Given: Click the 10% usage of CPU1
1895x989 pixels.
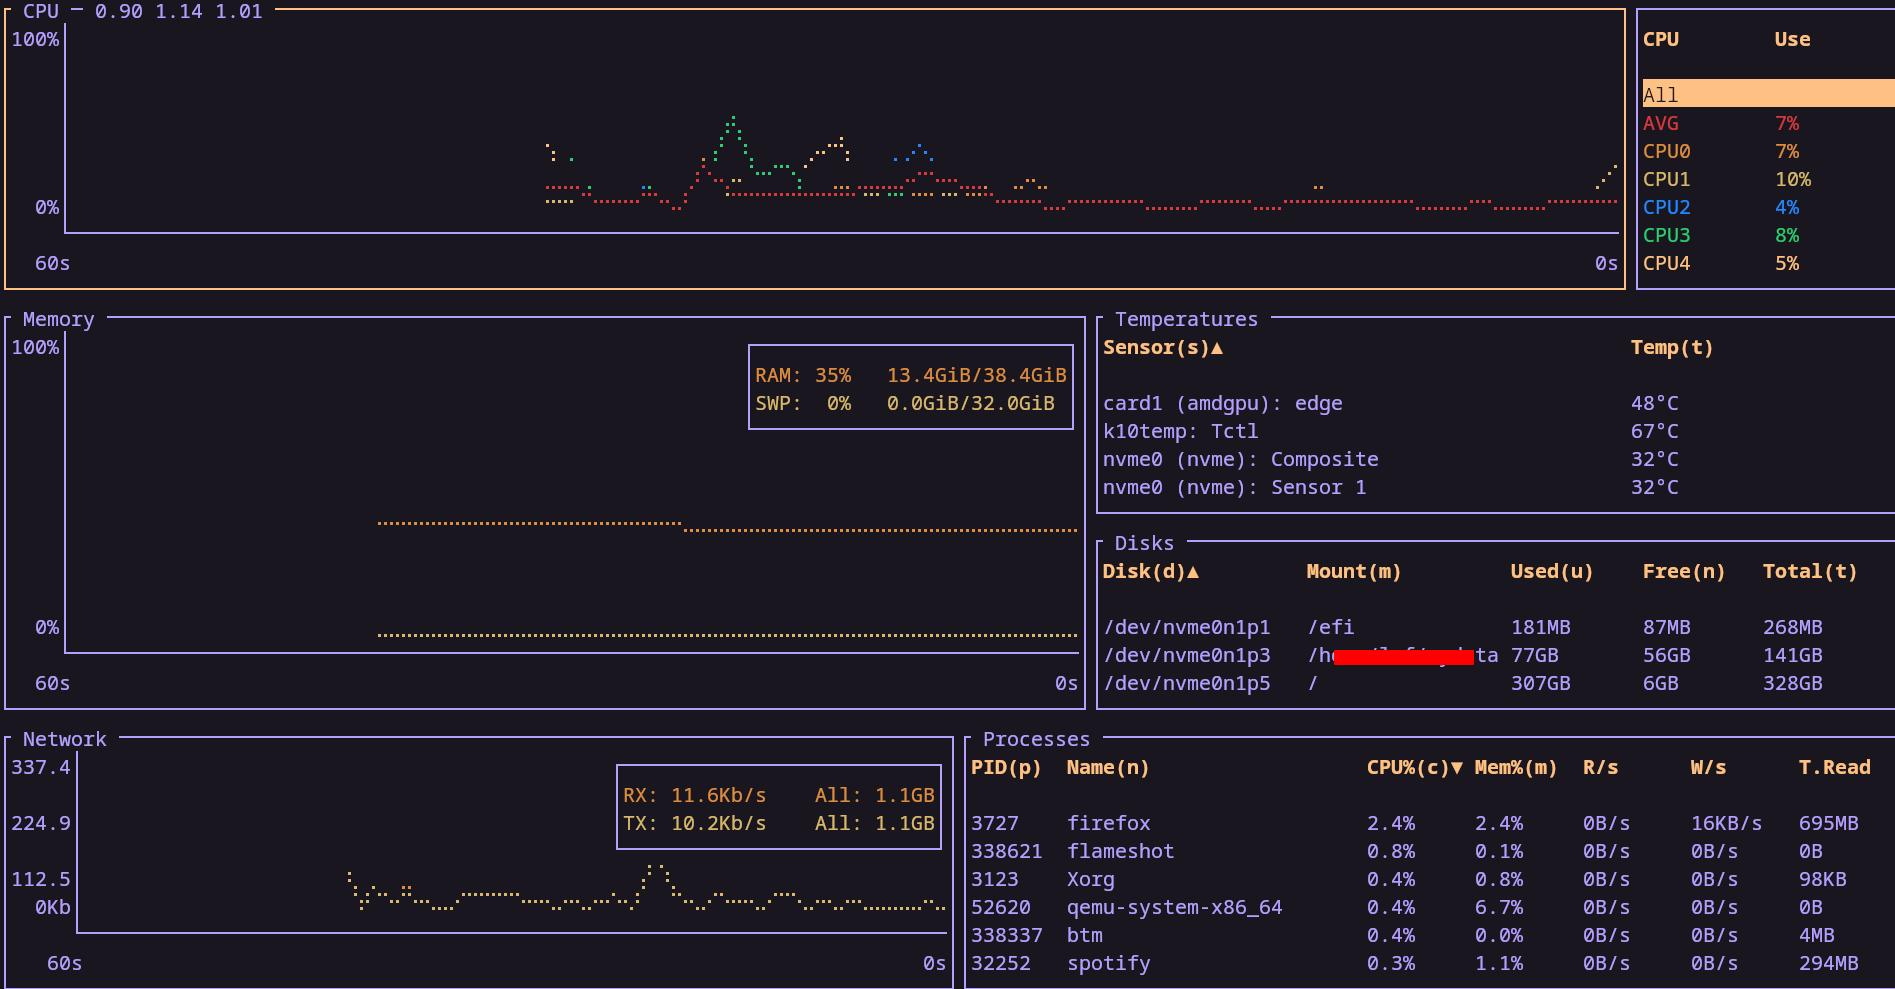Looking at the screenshot, I should [x=1792, y=179].
